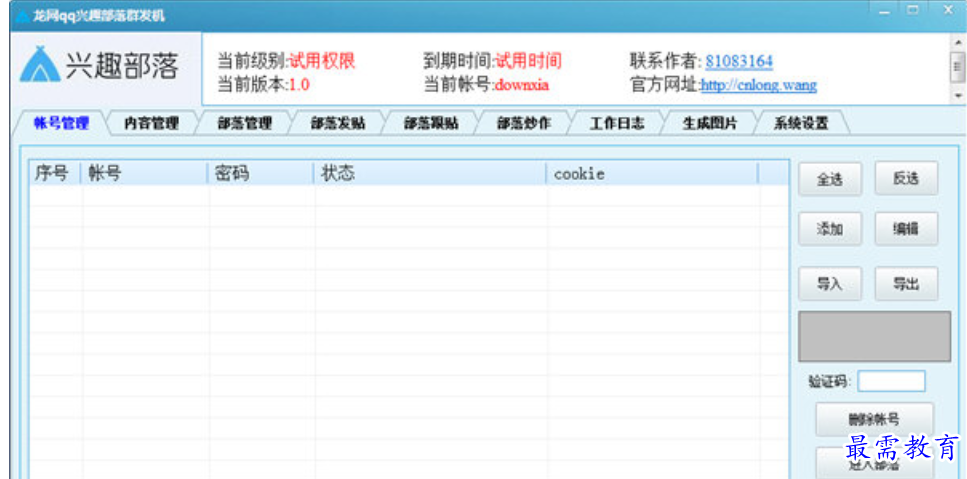
Task: Click the 全选 button
Action: coord(830,179)
